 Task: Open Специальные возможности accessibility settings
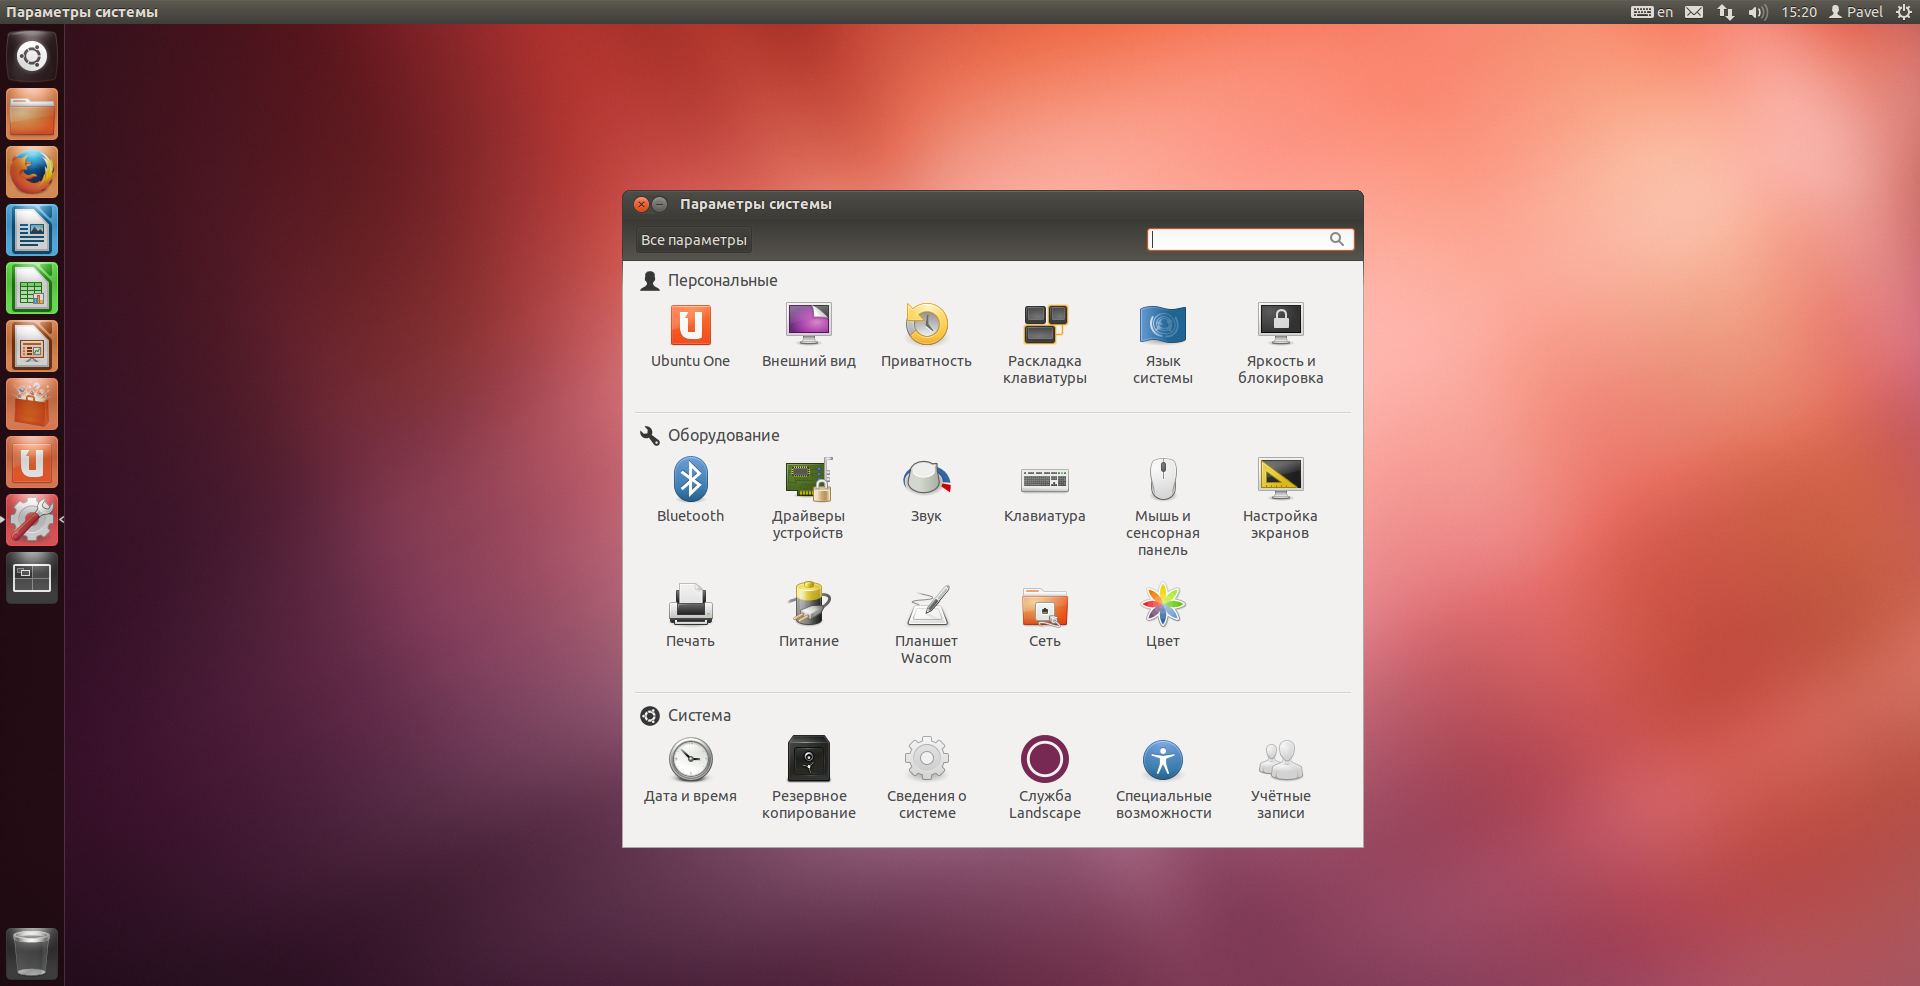[x=1162, y=779]
